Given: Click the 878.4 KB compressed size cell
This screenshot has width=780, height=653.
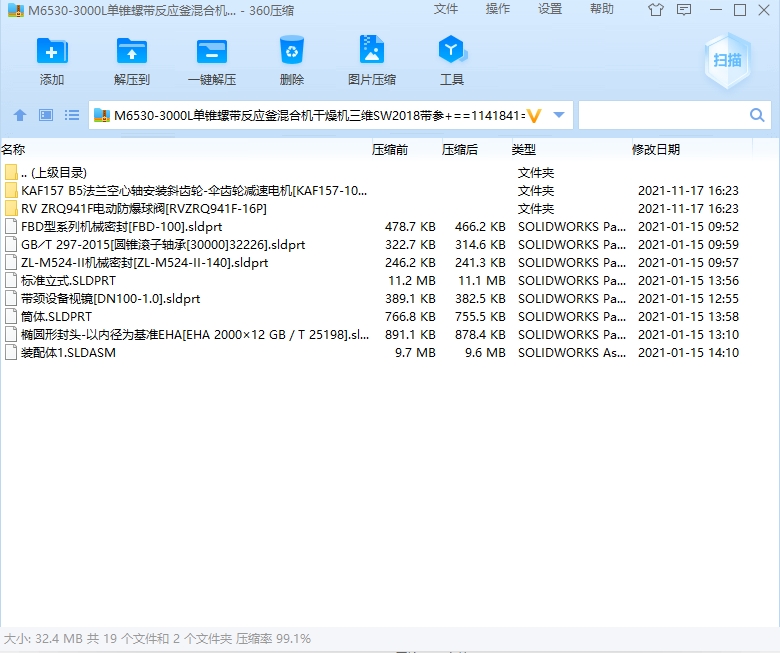Looking at the screenshot, I should pyautogui.click(x=480, y=335).
